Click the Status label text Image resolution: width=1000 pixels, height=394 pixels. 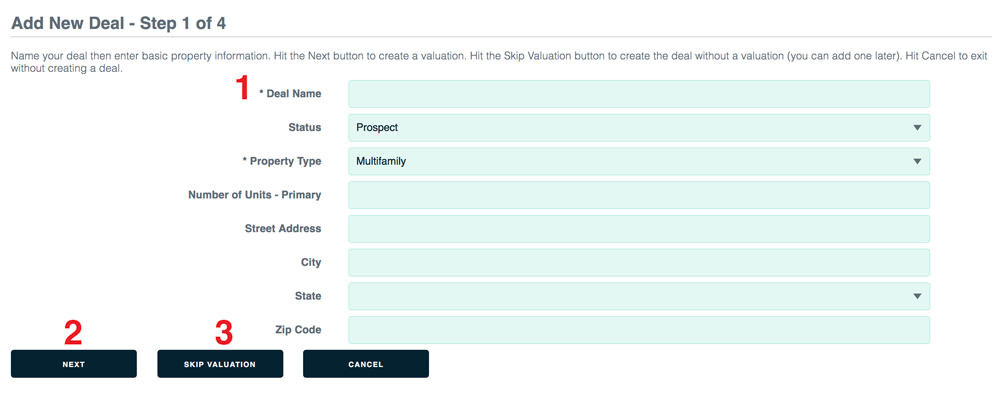tap(305, 128)
